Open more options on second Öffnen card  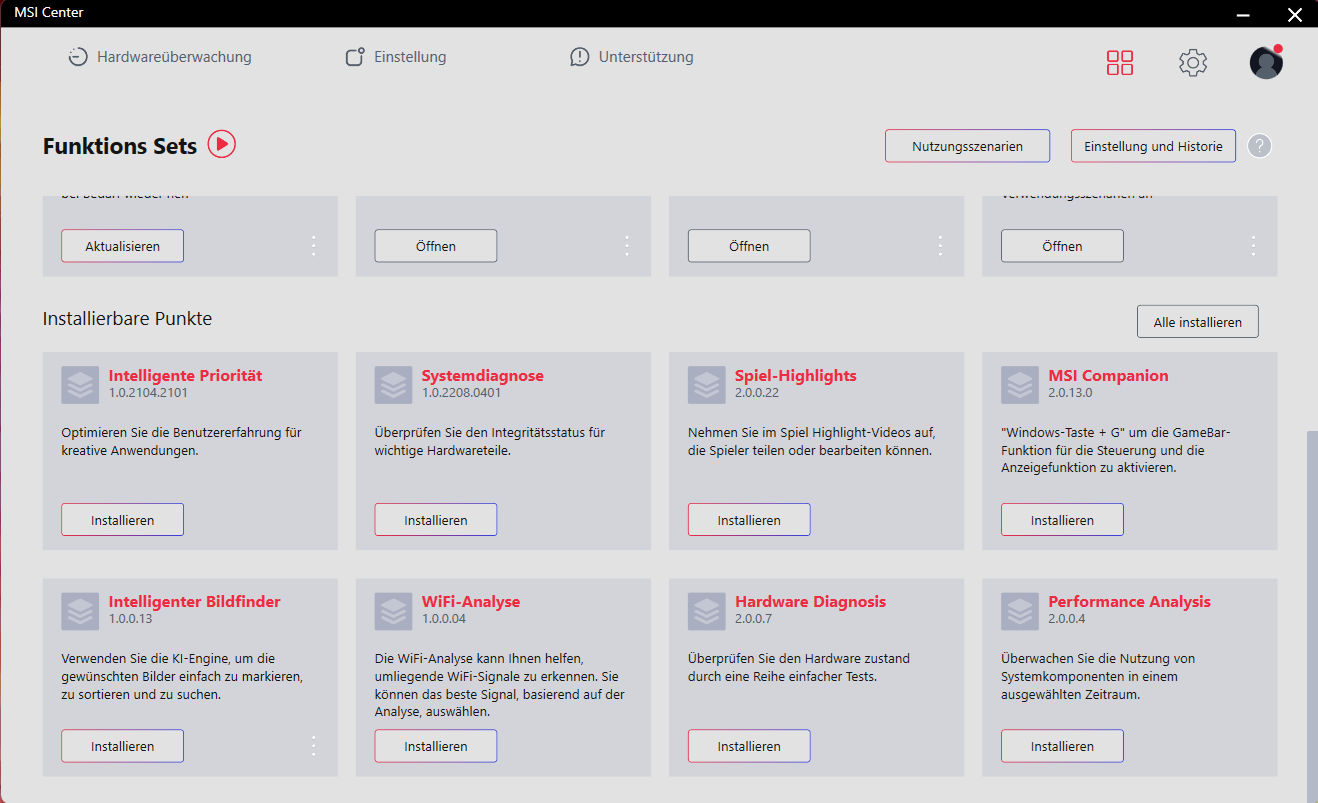click(626, 246)
